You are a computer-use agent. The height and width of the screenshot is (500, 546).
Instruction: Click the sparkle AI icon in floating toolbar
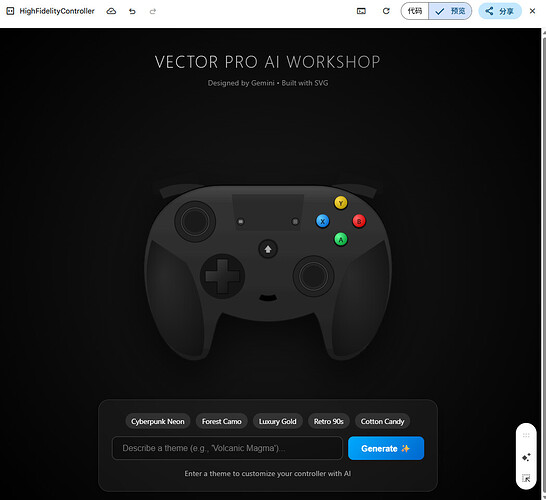click(x=526, y=457)
